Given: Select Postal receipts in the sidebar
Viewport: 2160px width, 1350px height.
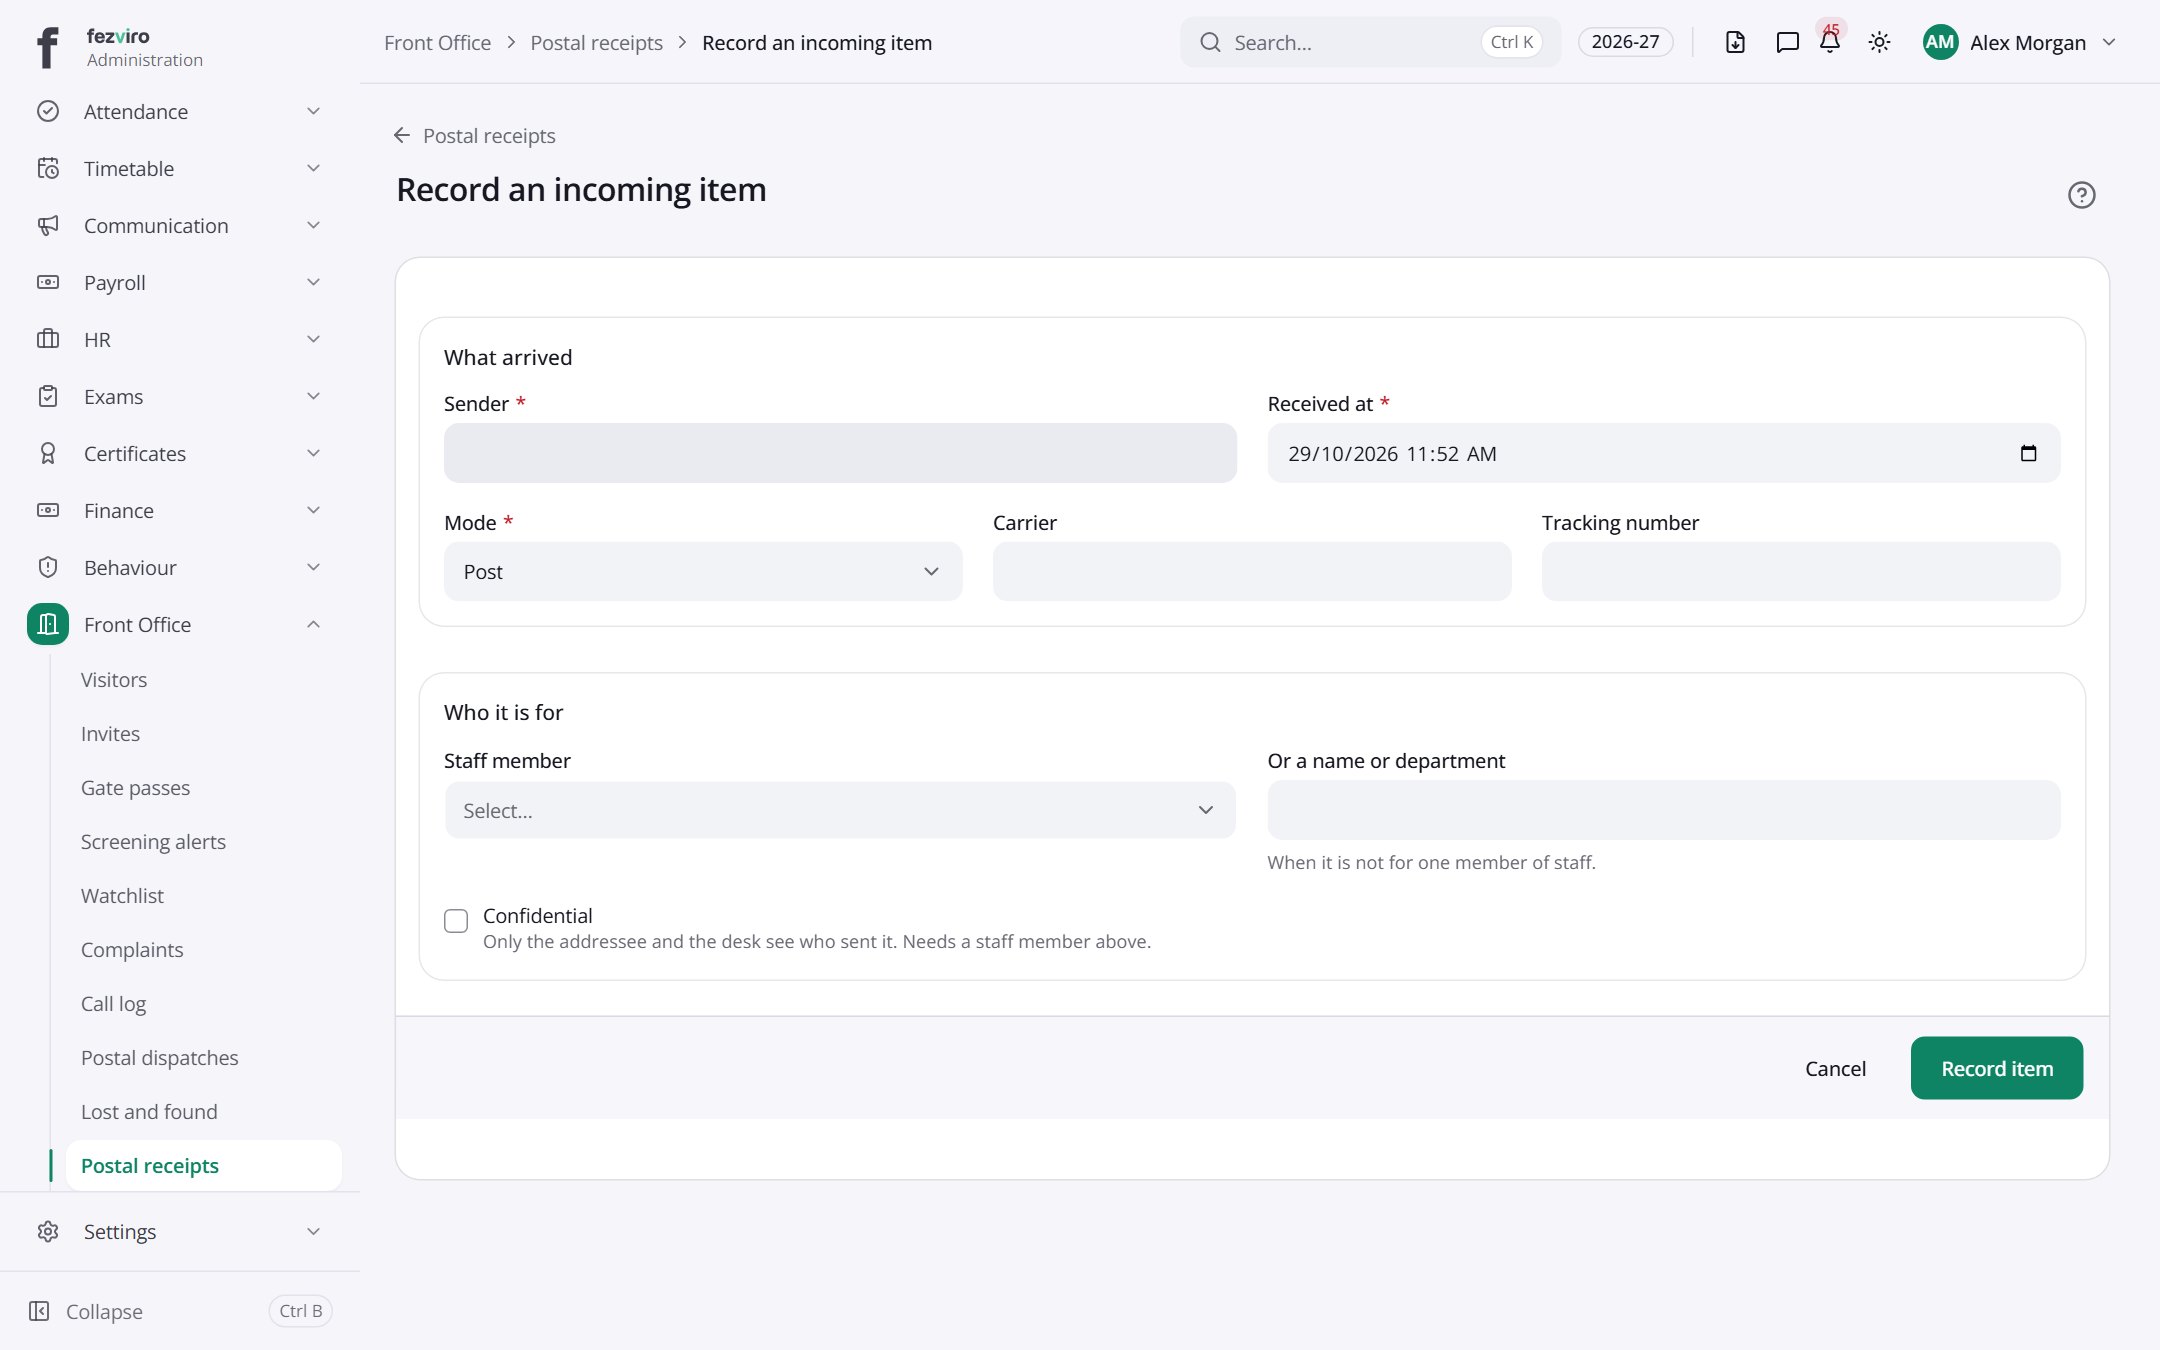Looking at the screenshot, I should (x=204, y=1166).
